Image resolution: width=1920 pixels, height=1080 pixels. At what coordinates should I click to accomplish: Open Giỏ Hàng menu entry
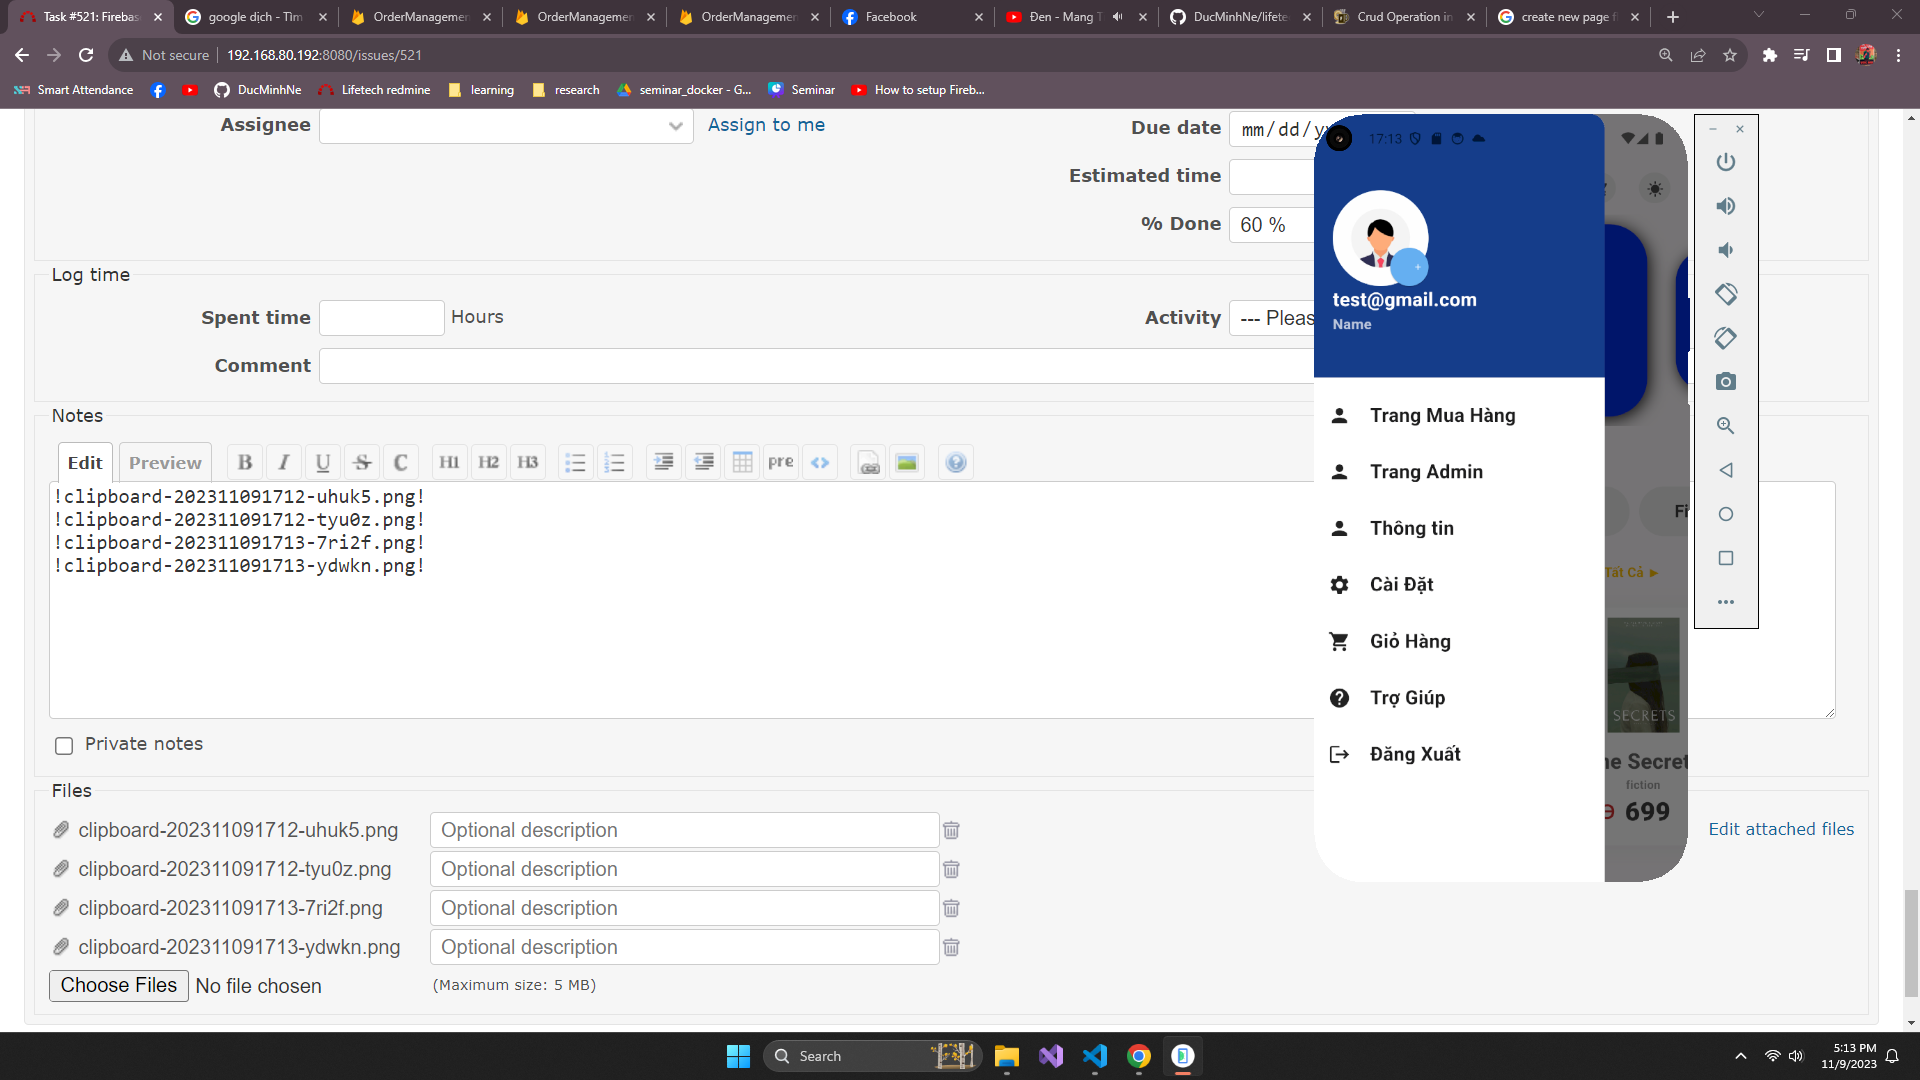click(x=1410, y=641)
